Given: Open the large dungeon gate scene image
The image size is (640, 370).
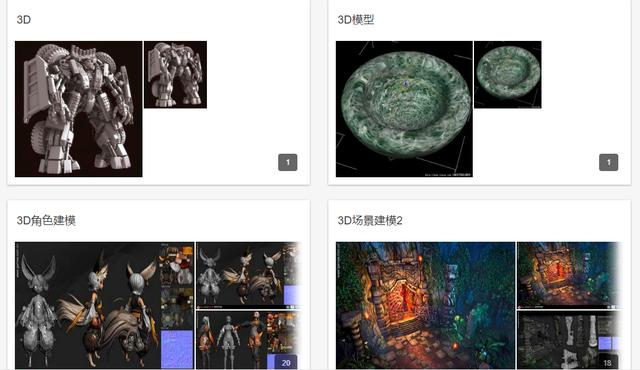Looking at the screenshot, I should pos(425,306).
